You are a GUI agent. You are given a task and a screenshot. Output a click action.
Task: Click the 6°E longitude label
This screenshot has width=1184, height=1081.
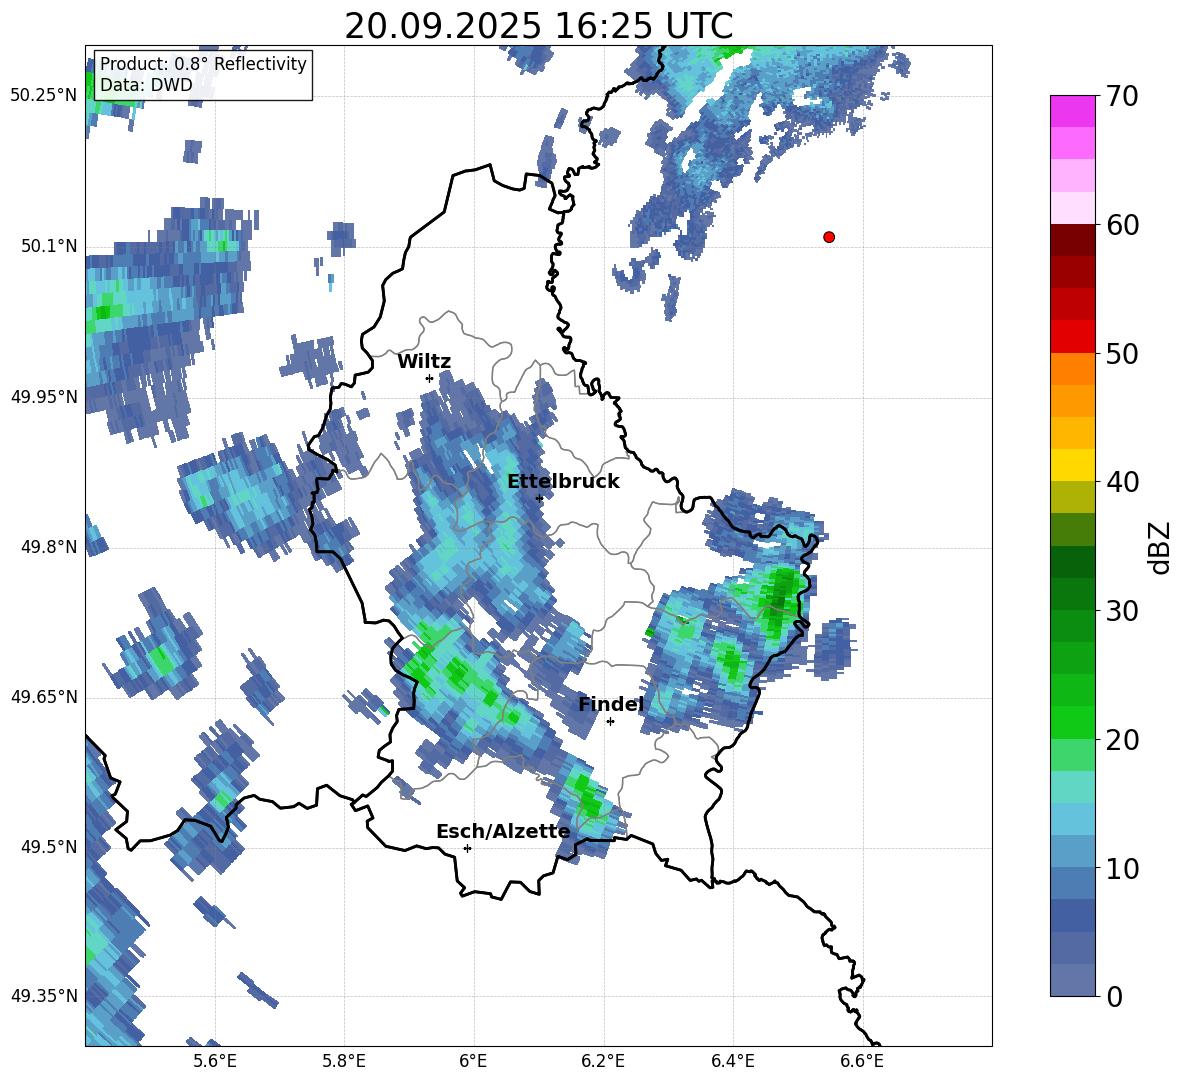click(473, 1061)
